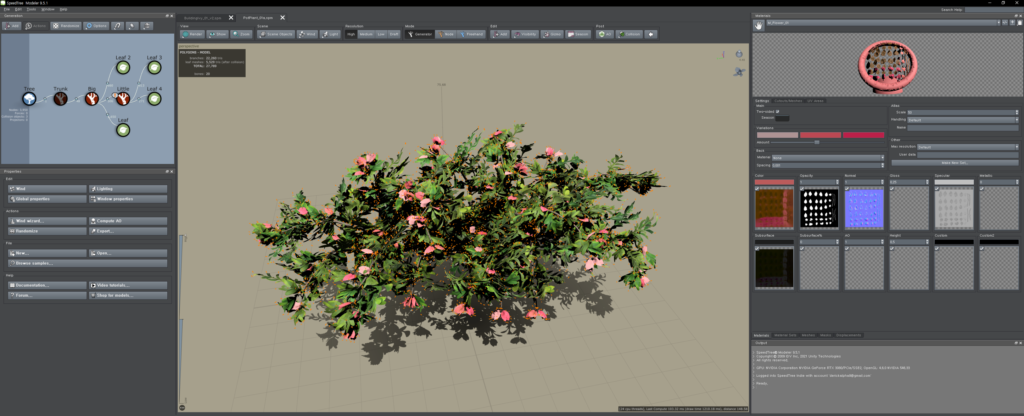Click the Normal map texture thumbnail
1024x416 pixels.
coord(864,208)
